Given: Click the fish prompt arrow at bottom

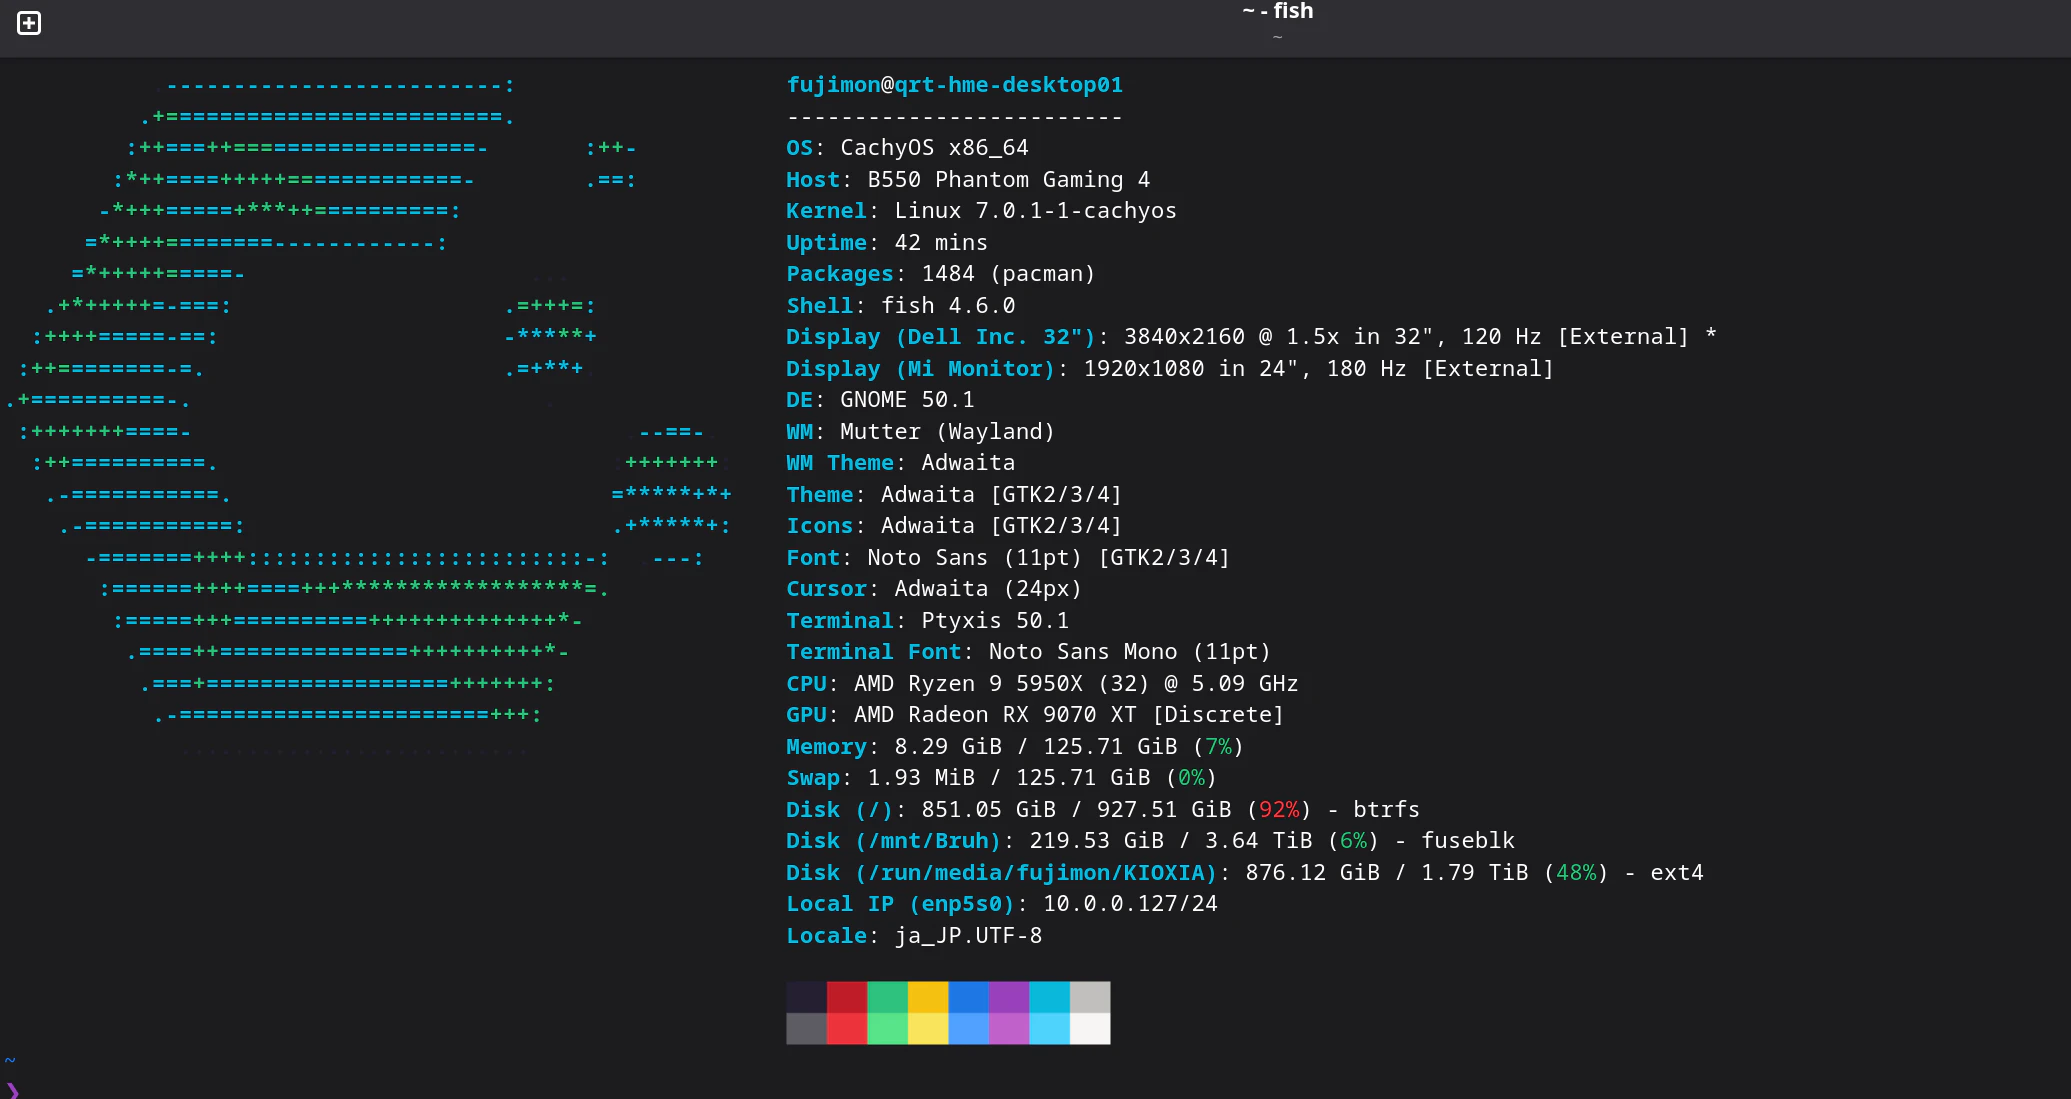Looking at the screenshot, I should coord(12,1090).
